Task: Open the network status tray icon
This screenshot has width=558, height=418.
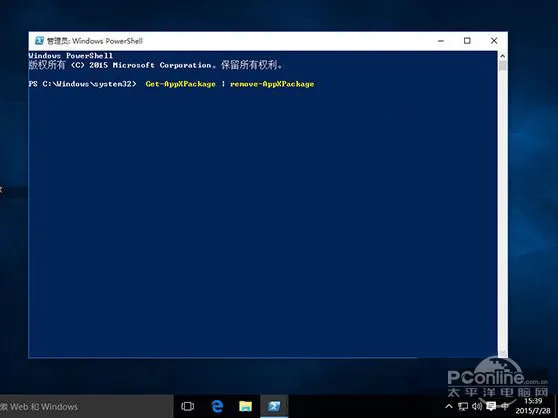Action: 463,406
